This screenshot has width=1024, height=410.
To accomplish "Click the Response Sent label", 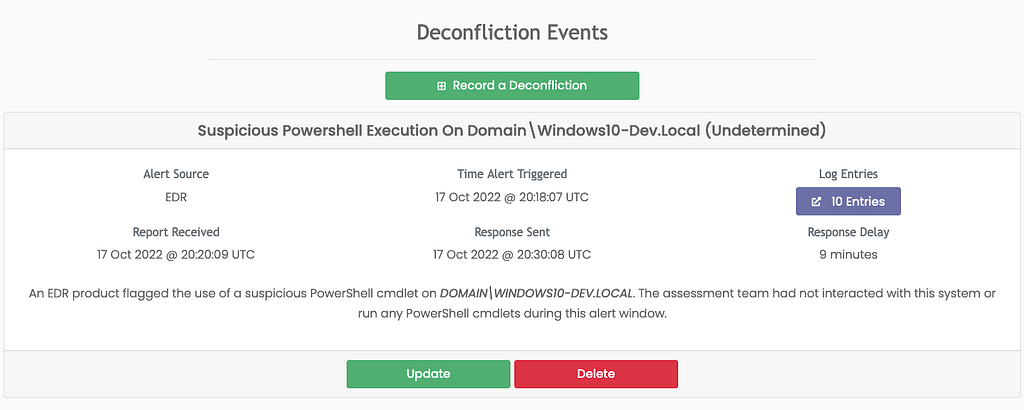I will click(x=512, y=232).
